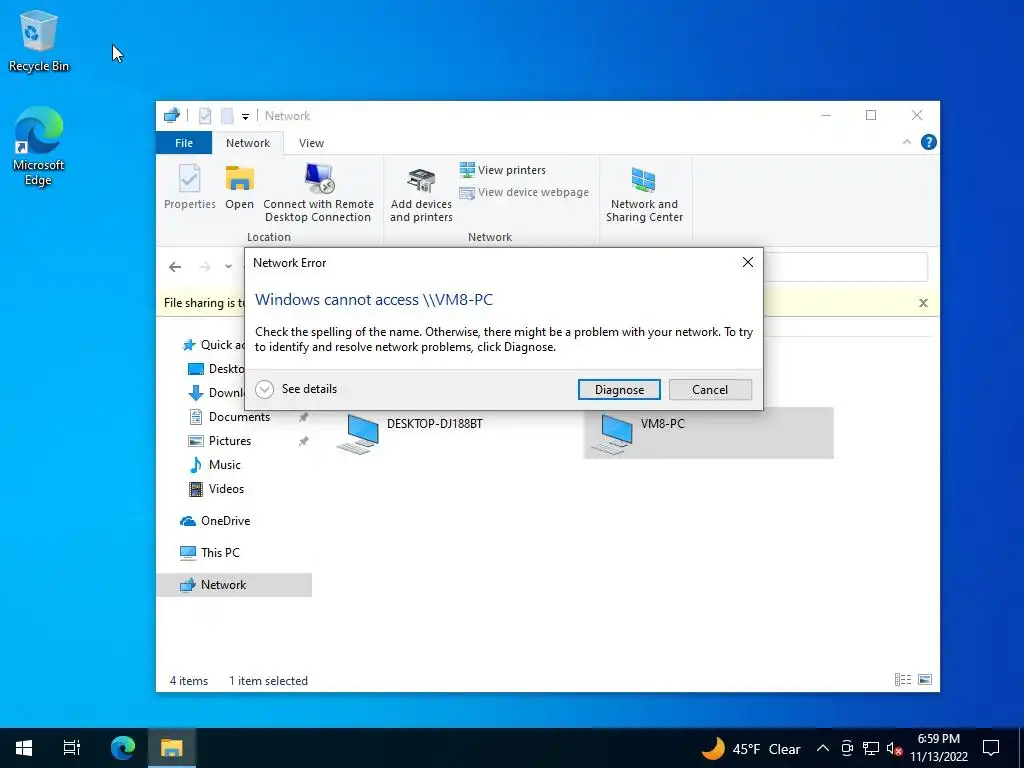1024x768 pixels.
Task: Select Documents in the navigation pane
Action: (x=239, y=417)
